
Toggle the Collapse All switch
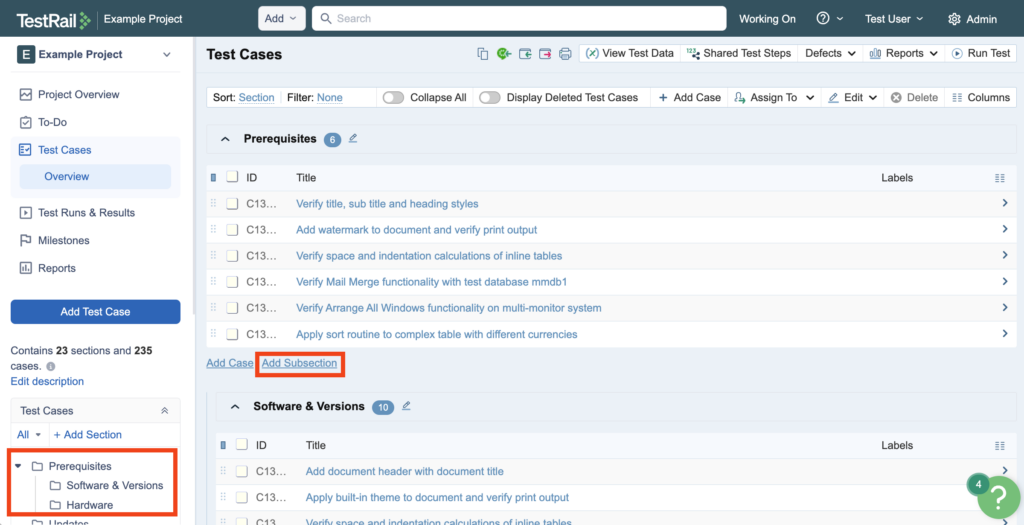393,98
